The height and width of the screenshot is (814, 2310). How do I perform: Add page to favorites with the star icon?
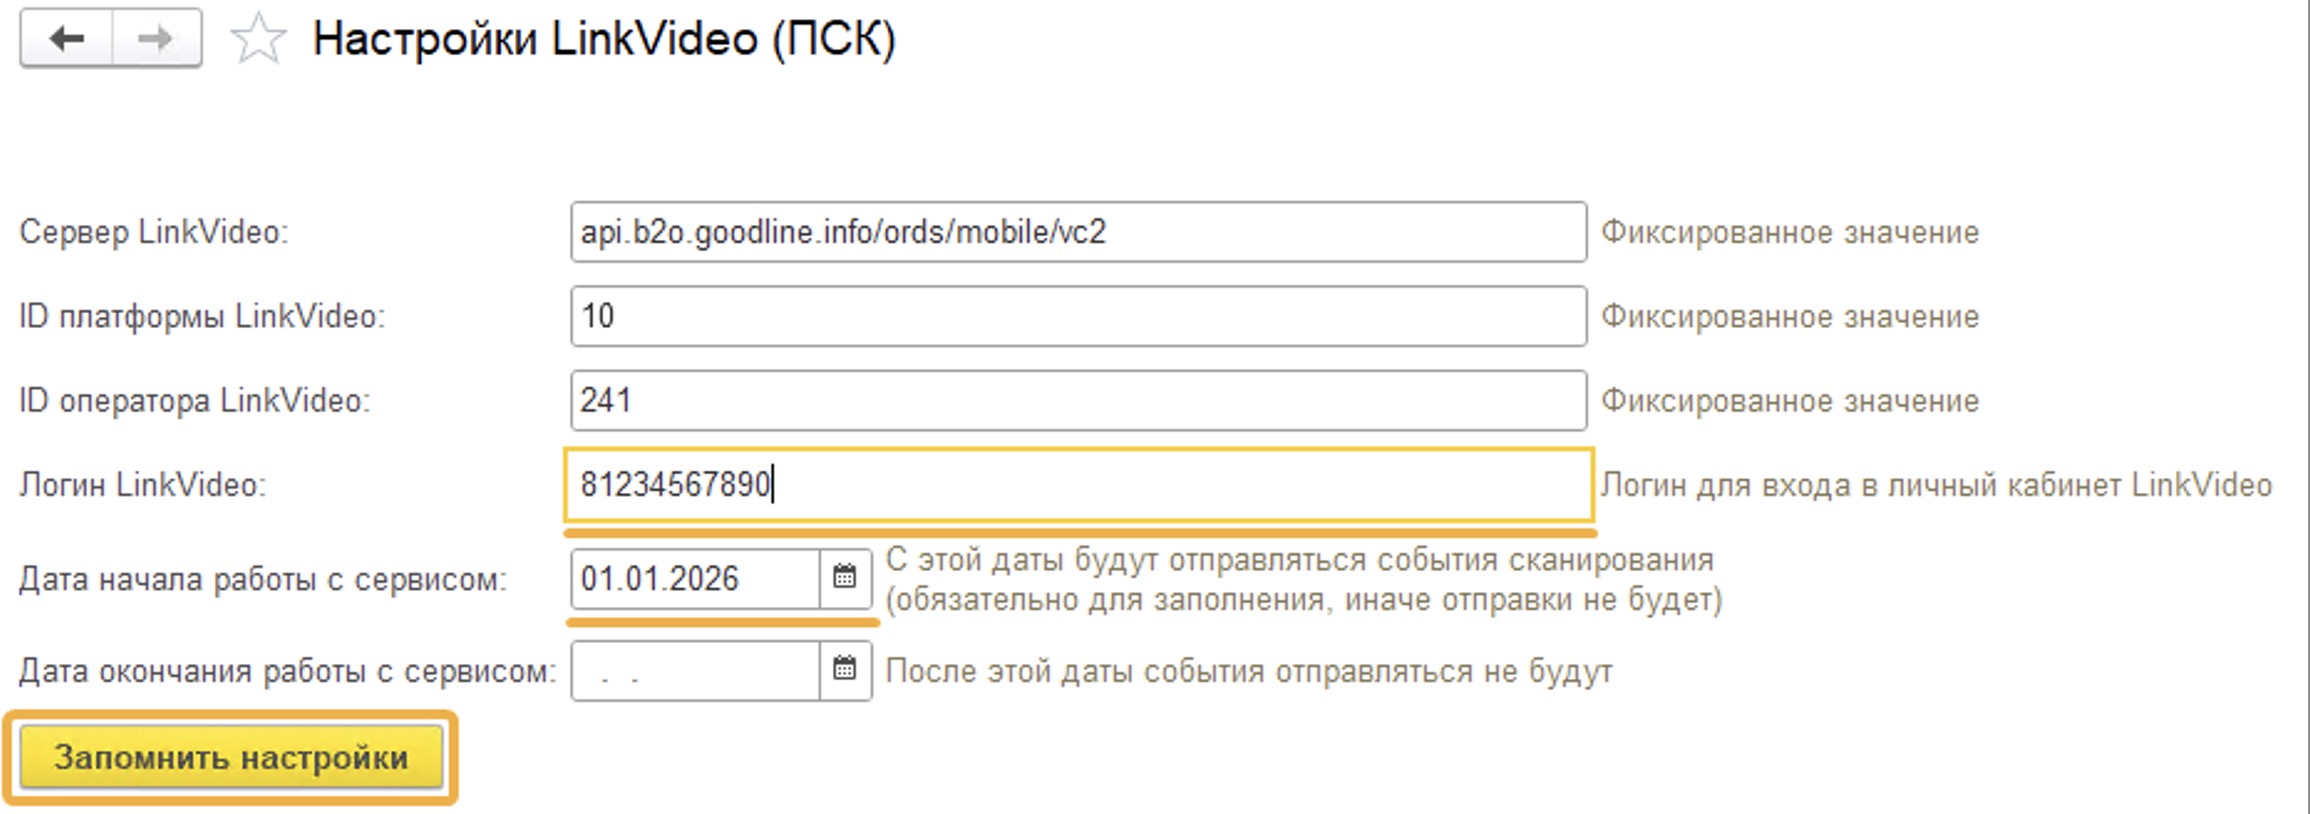259,40
